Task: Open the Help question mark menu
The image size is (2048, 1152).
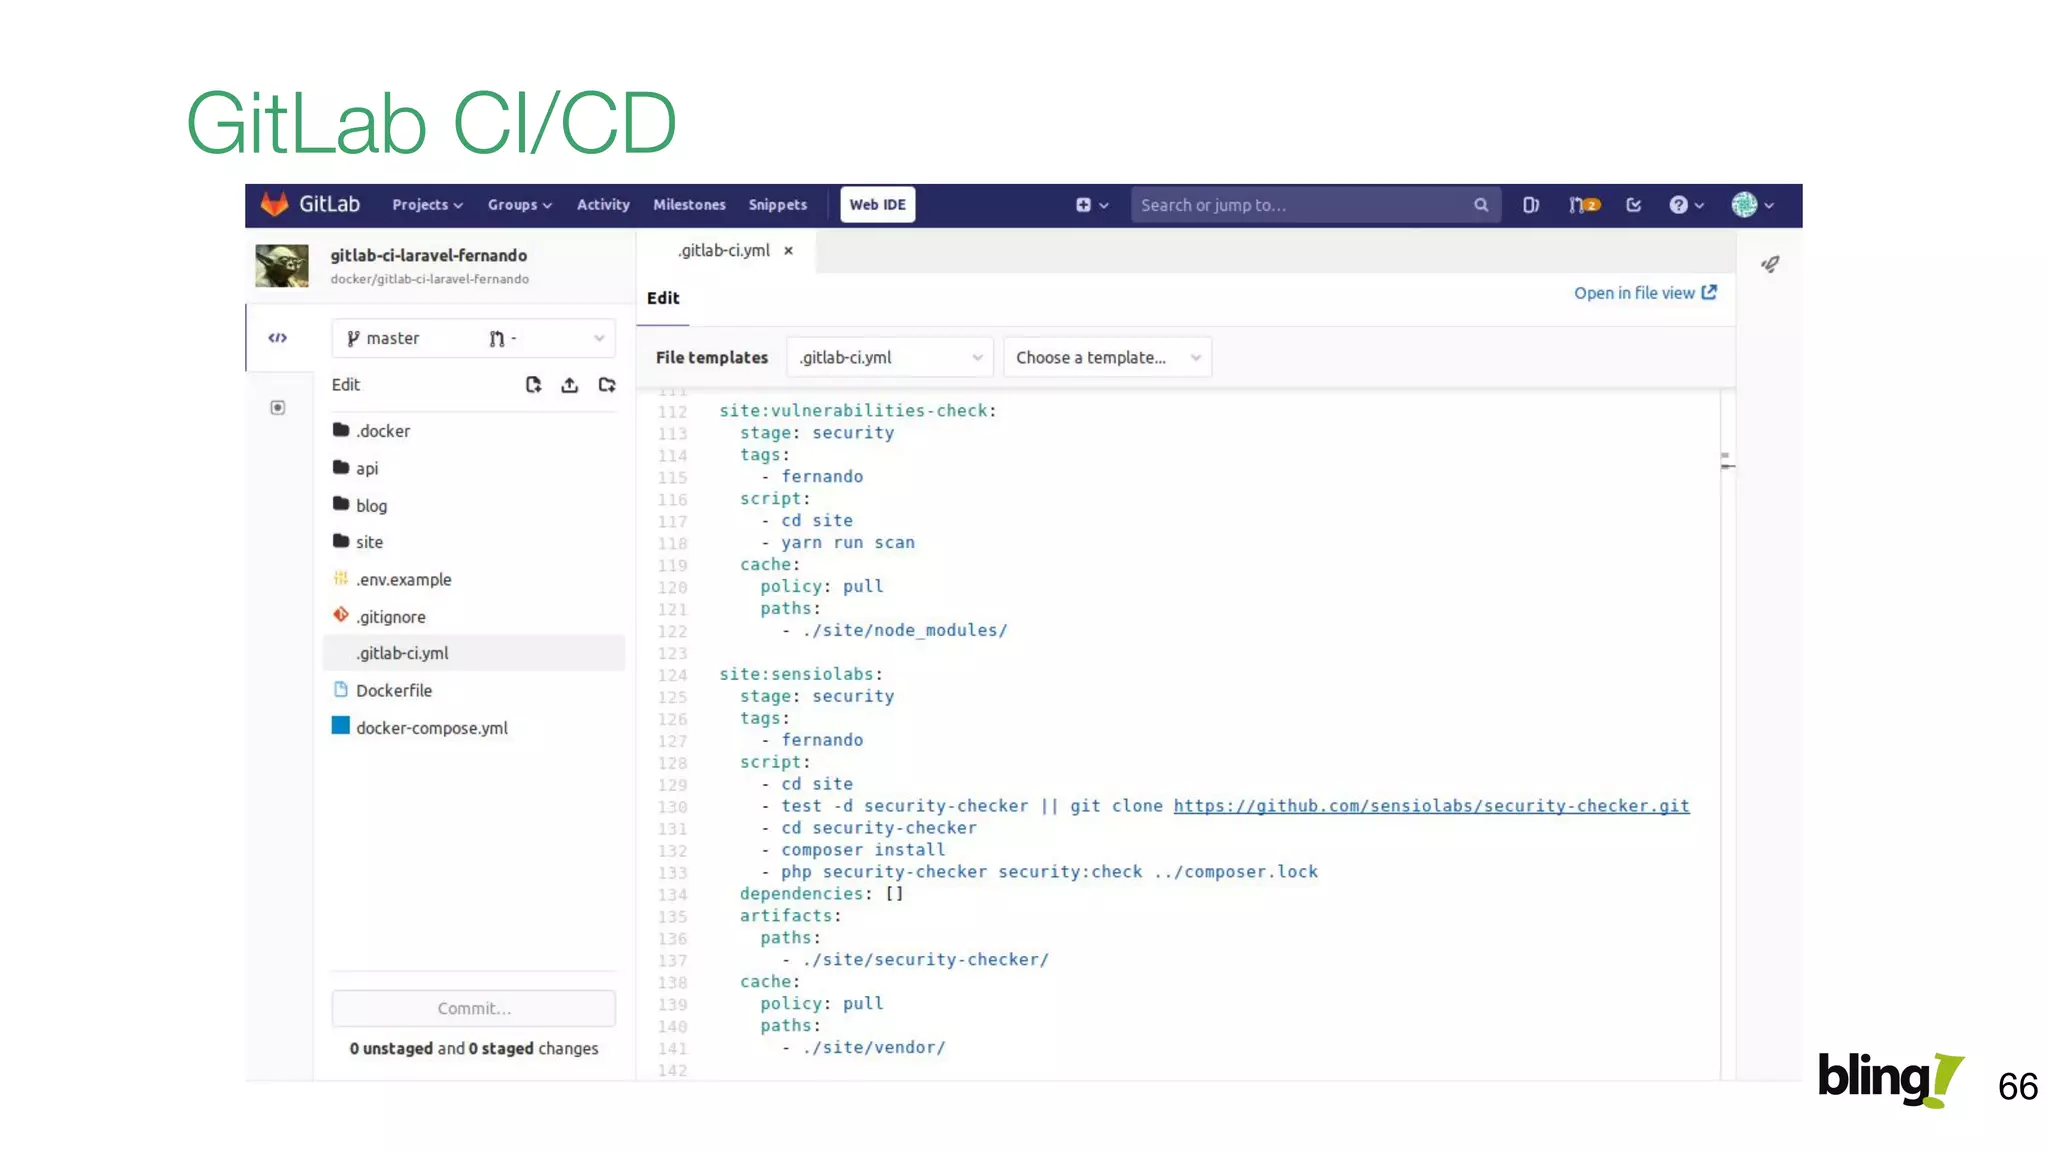Action: (1686, 205)
